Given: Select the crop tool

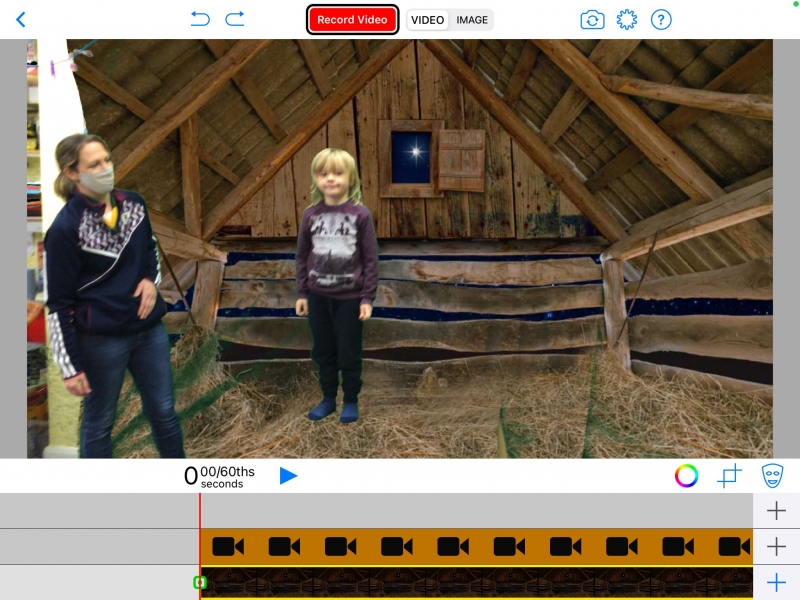Looking at the screenshot, I should [x=730, y=476].
